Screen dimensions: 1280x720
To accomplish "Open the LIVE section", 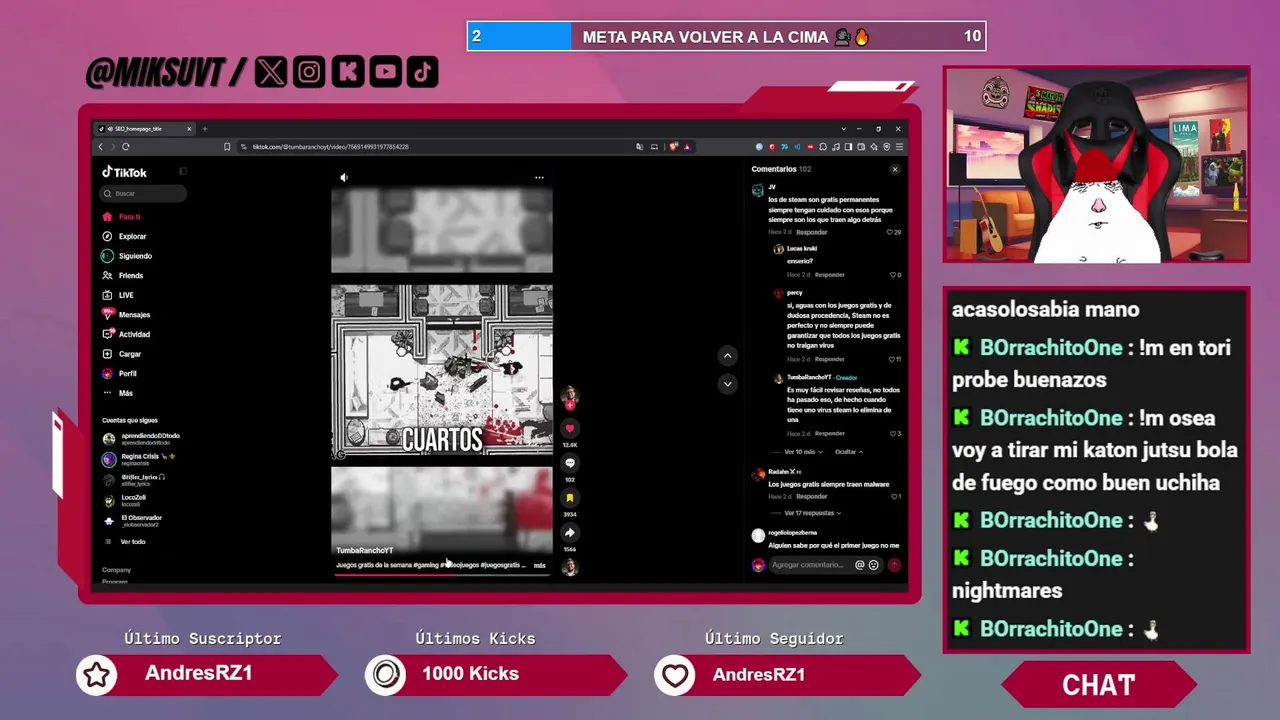I will 118,295.
